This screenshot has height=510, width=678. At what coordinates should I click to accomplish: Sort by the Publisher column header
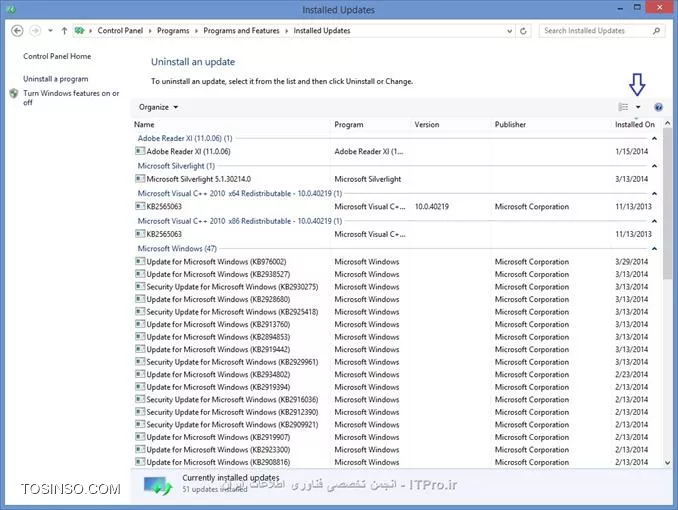click(510, 125)
